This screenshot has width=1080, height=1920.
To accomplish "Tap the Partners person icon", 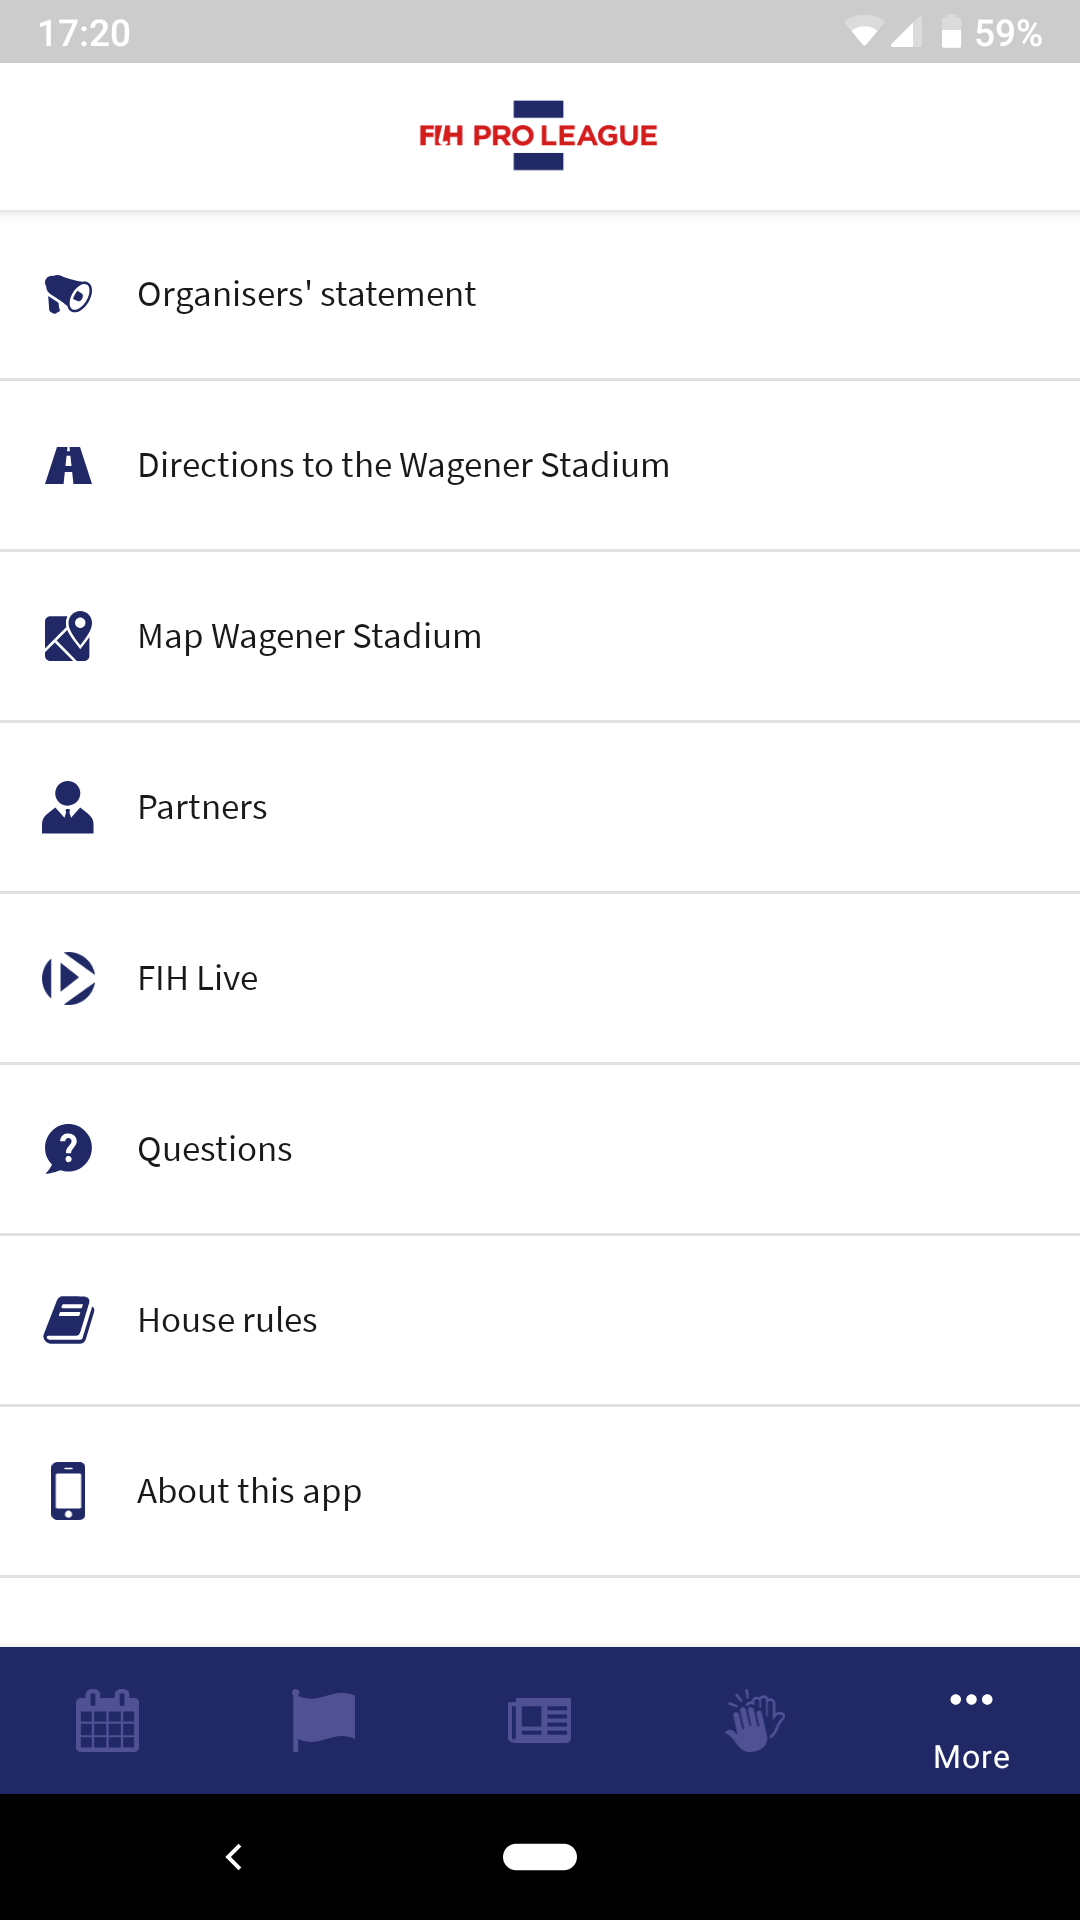I will [68, 808].
